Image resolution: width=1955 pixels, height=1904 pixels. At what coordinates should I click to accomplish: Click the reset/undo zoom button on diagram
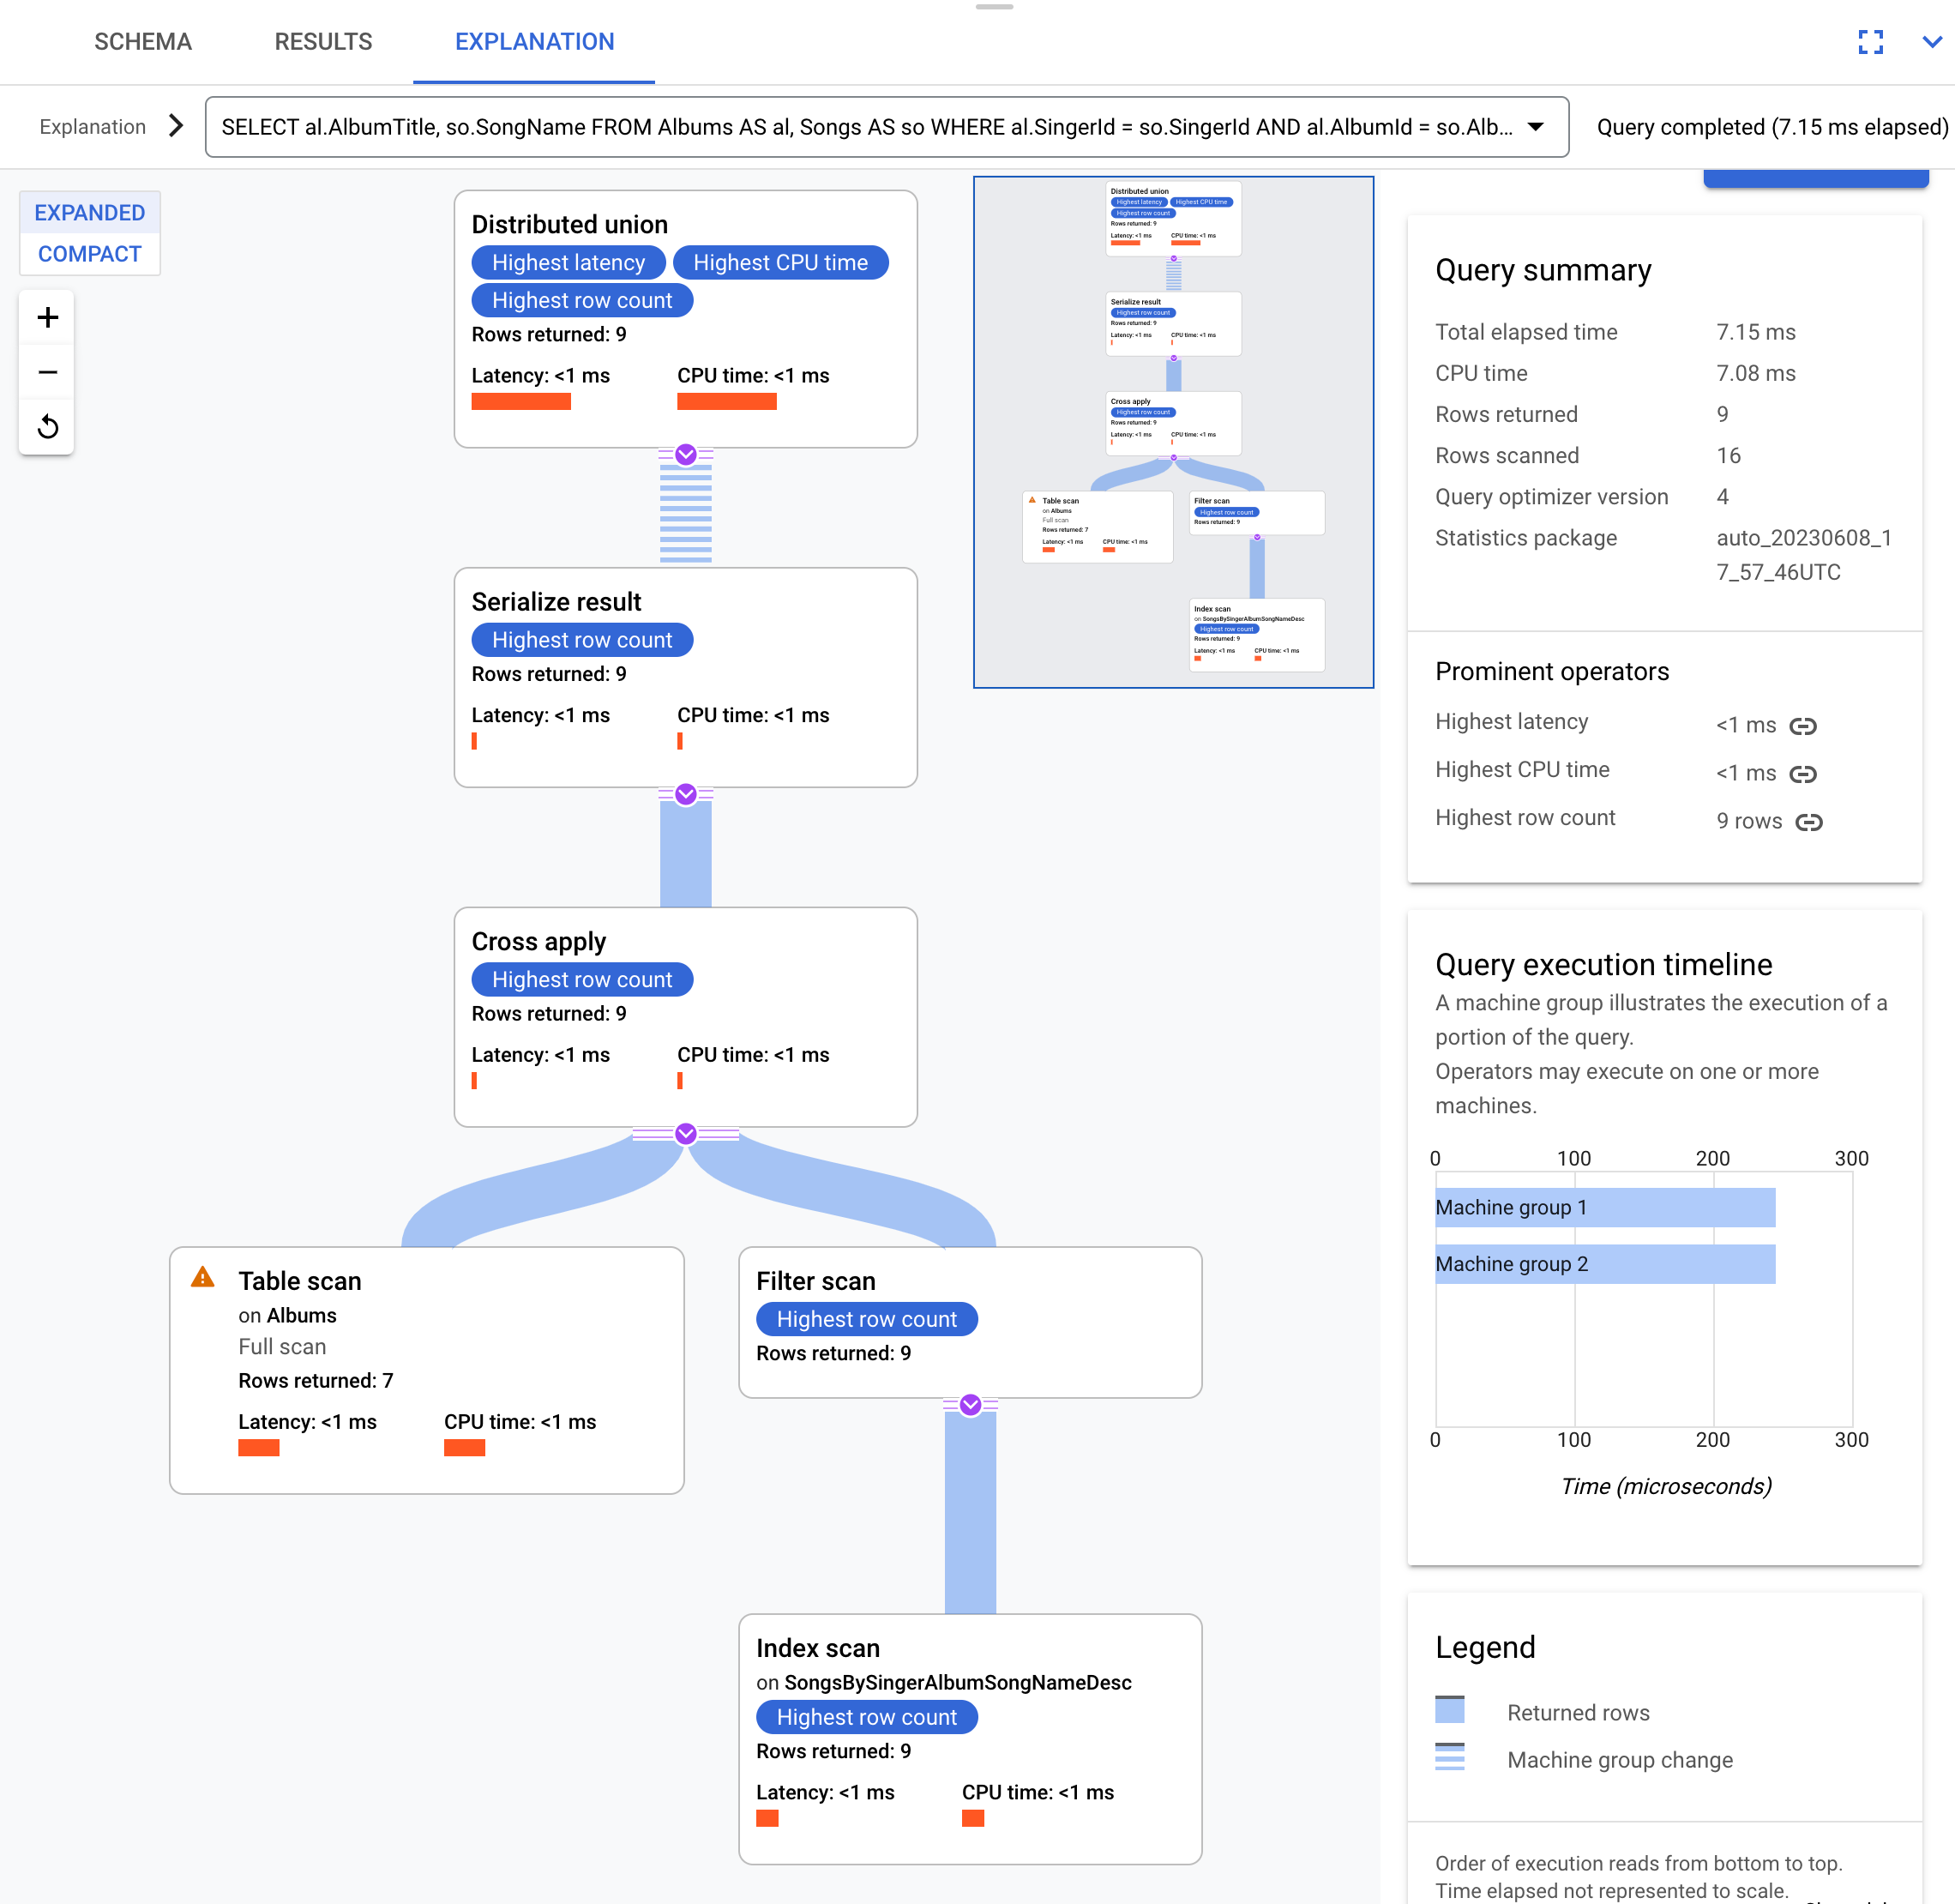coord(47,425)
